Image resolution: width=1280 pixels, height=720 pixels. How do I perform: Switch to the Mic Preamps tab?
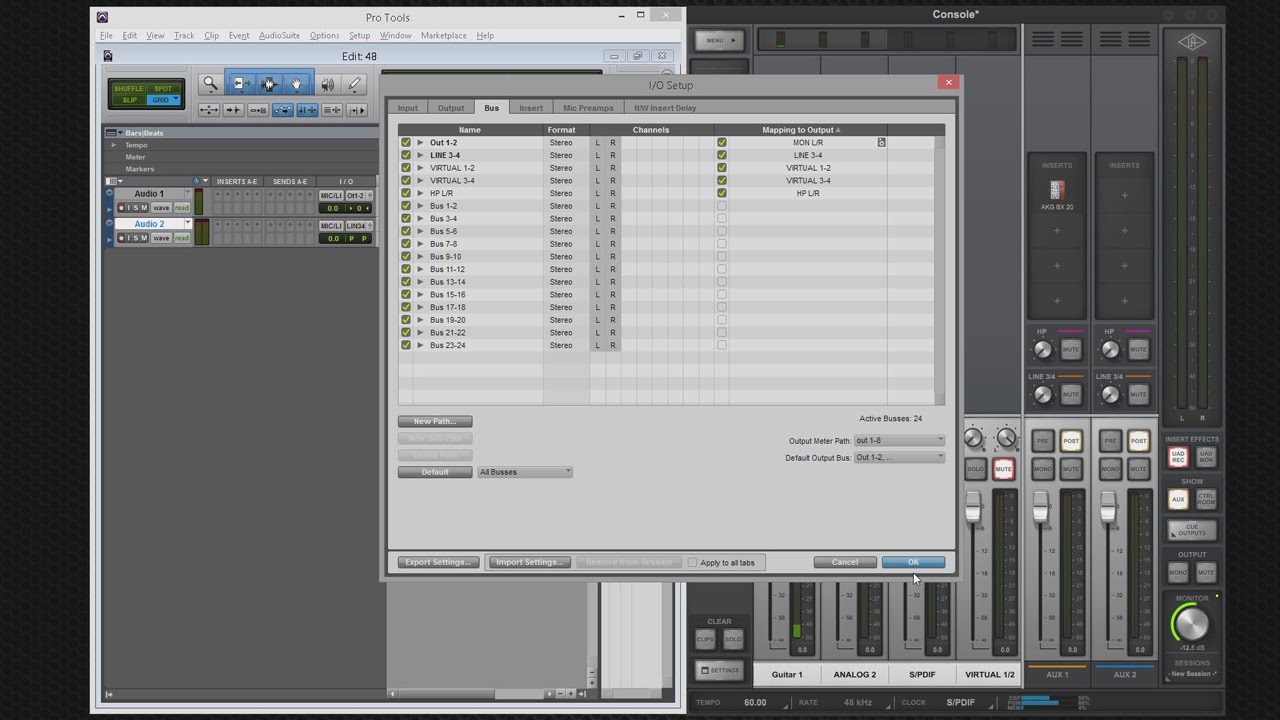588,108
